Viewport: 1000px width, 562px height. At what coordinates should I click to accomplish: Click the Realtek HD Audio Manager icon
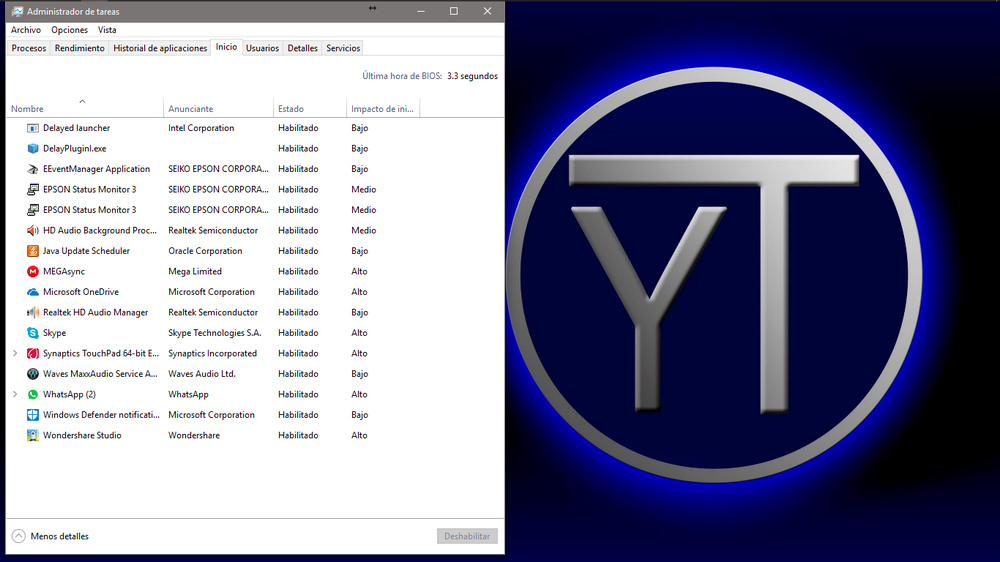click(33, 312)
